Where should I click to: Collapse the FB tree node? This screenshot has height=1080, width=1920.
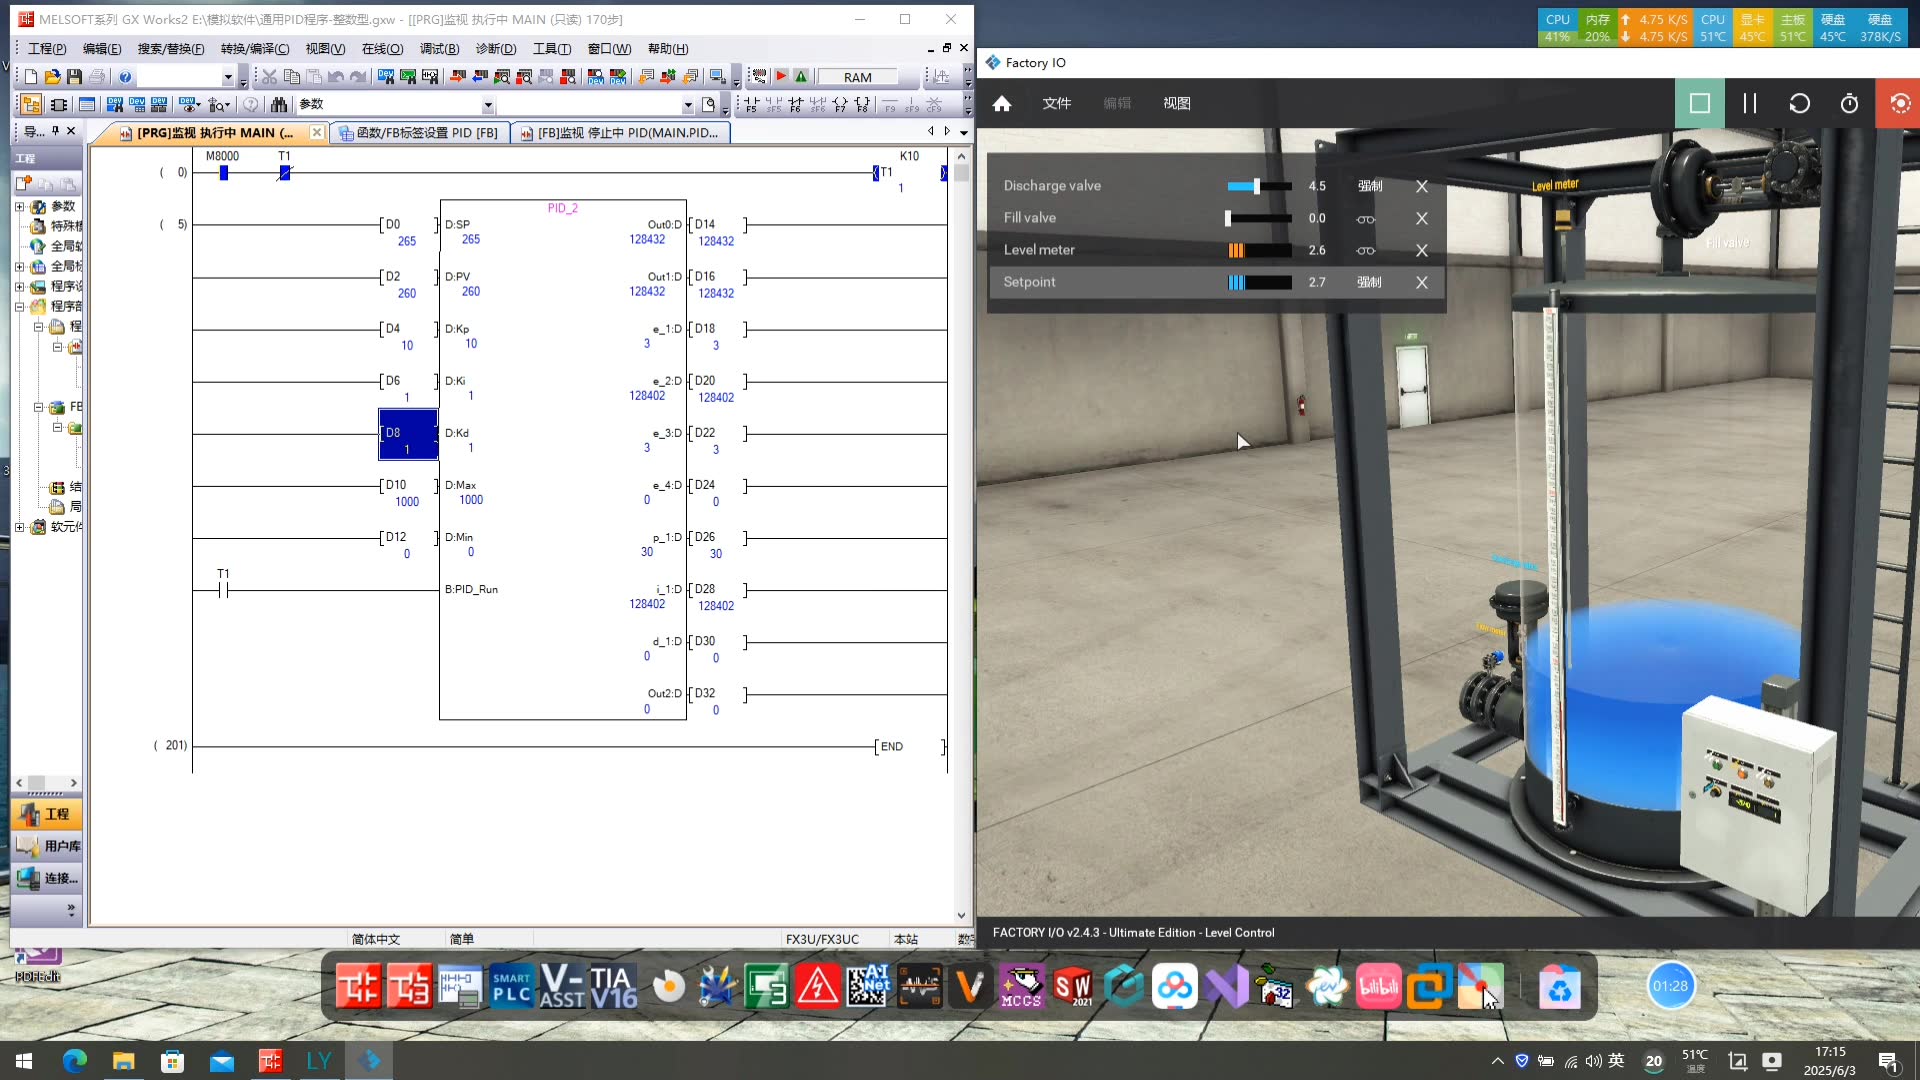point(38,407)
